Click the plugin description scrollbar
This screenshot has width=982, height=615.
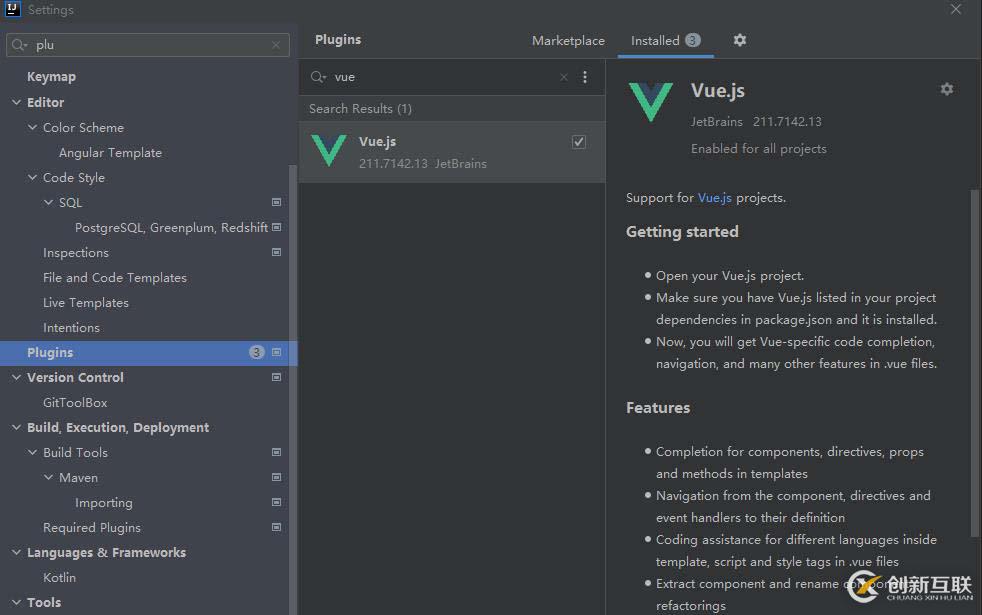(x=974, y=363)
